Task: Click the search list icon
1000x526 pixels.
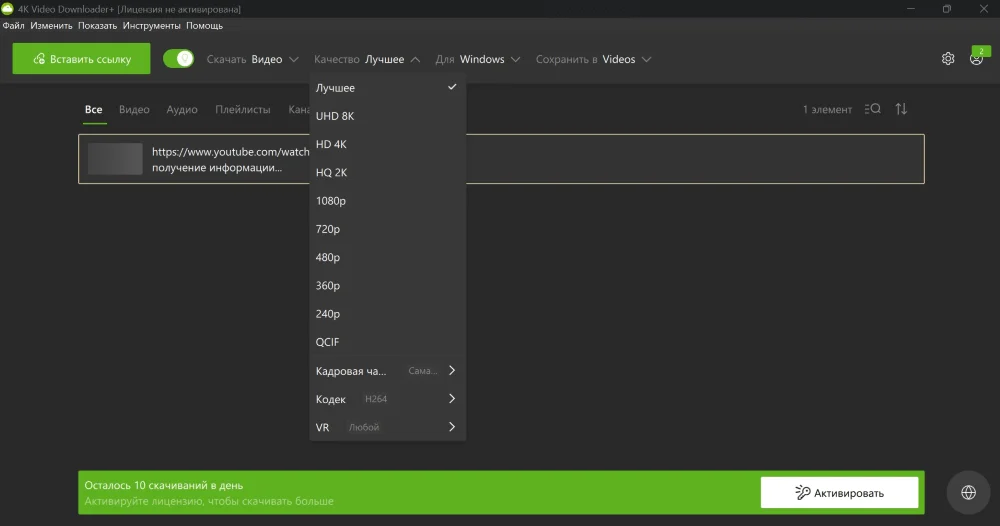Action: 872,109
